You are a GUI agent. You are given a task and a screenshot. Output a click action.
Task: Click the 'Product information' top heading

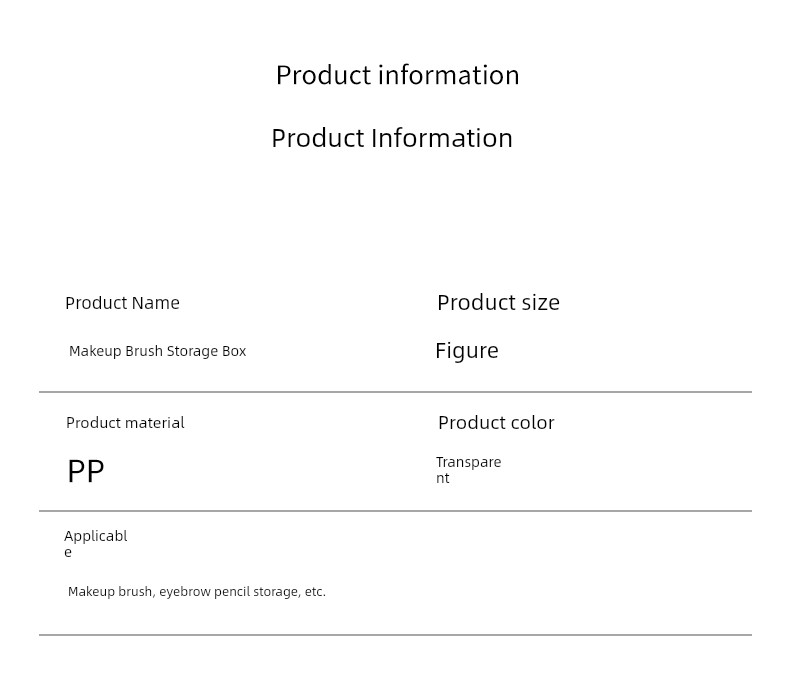(x=398, y=76)
